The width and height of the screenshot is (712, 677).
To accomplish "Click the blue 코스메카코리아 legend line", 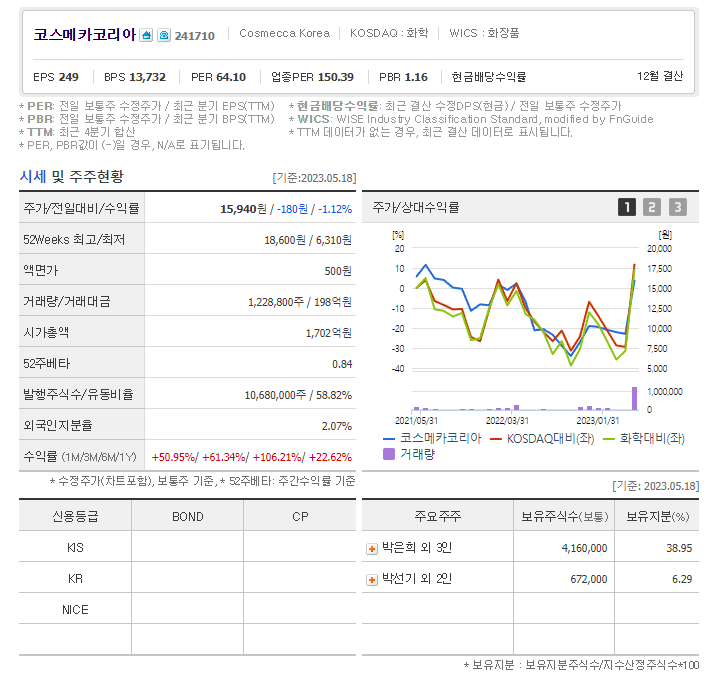I will coord(389,439).
